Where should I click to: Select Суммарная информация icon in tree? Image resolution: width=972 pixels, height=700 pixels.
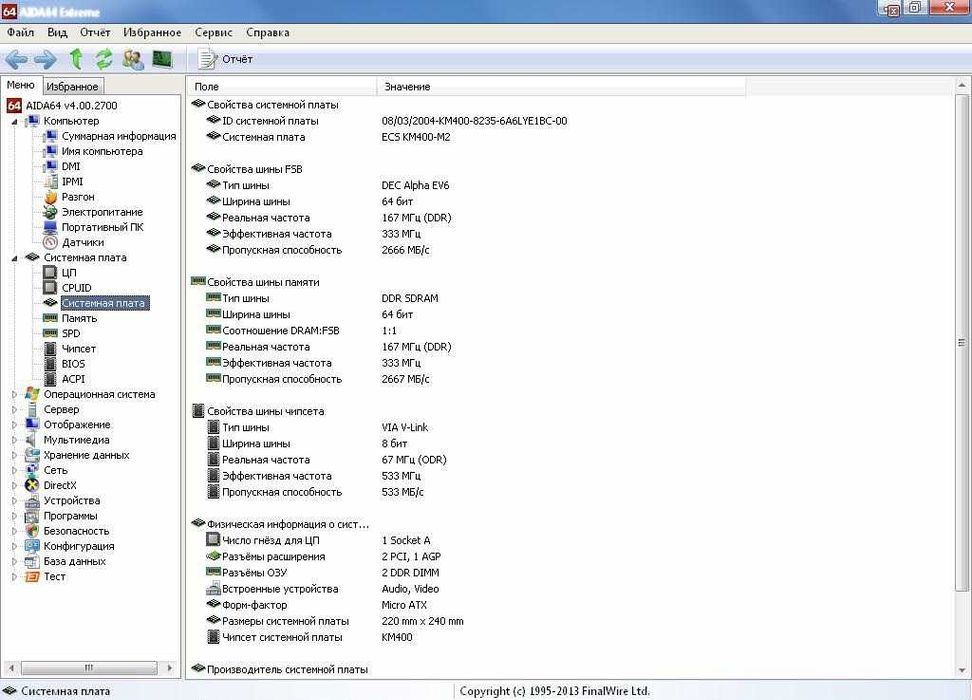[x=50, y=136]
